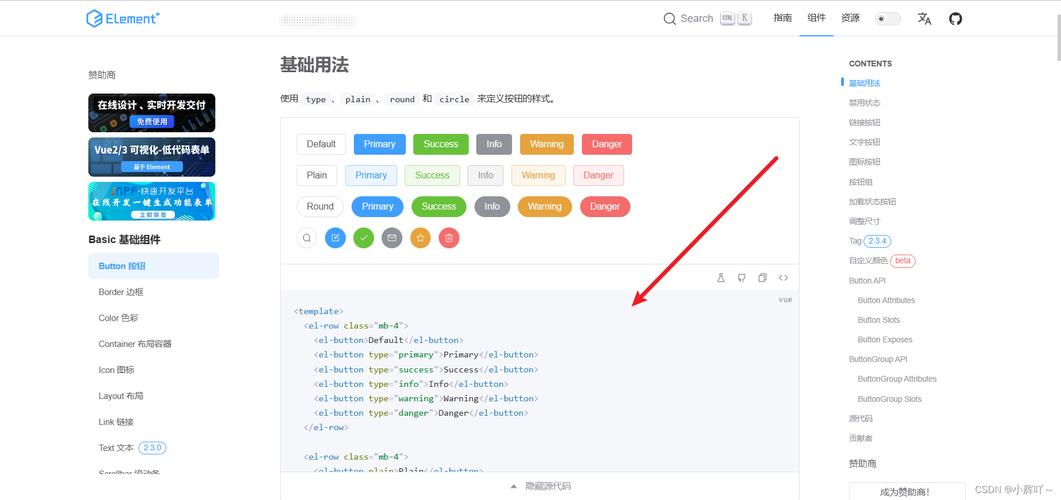
Task: Select Button 按钮 in sidebar
Action: (x=154, y=266)
